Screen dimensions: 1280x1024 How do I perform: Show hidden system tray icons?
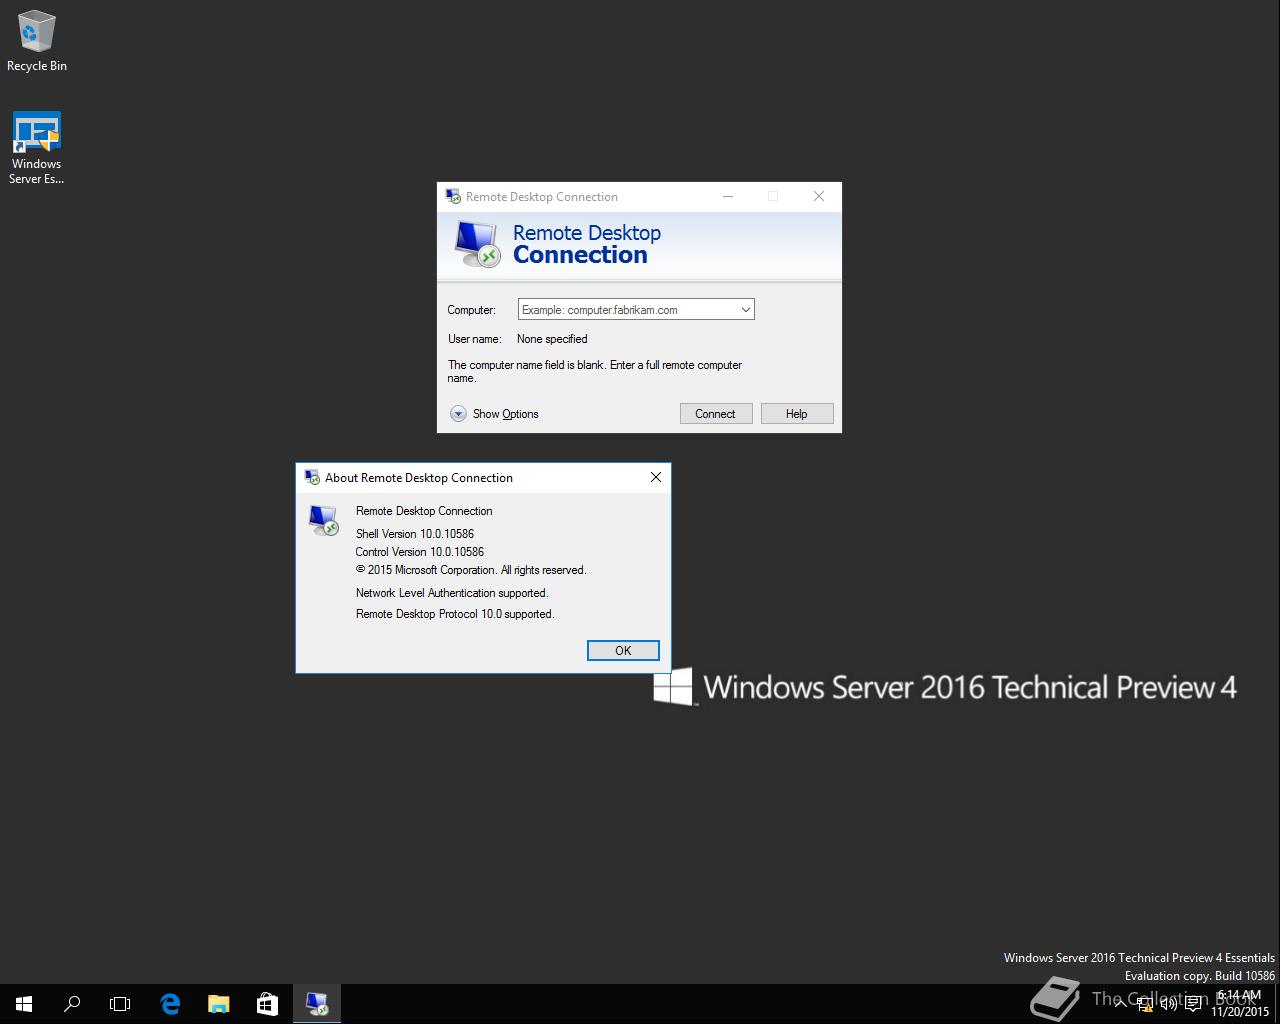pyautogui.click(x=1120, y=1004)
